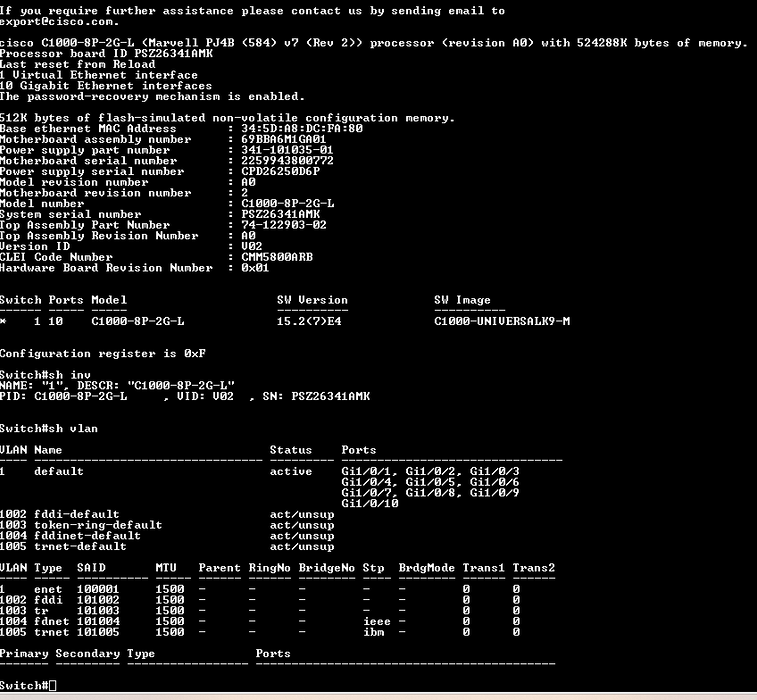Click Processor board ID PSZ26341AMK
Screen dimensions: 757x700
pos(106,53)
